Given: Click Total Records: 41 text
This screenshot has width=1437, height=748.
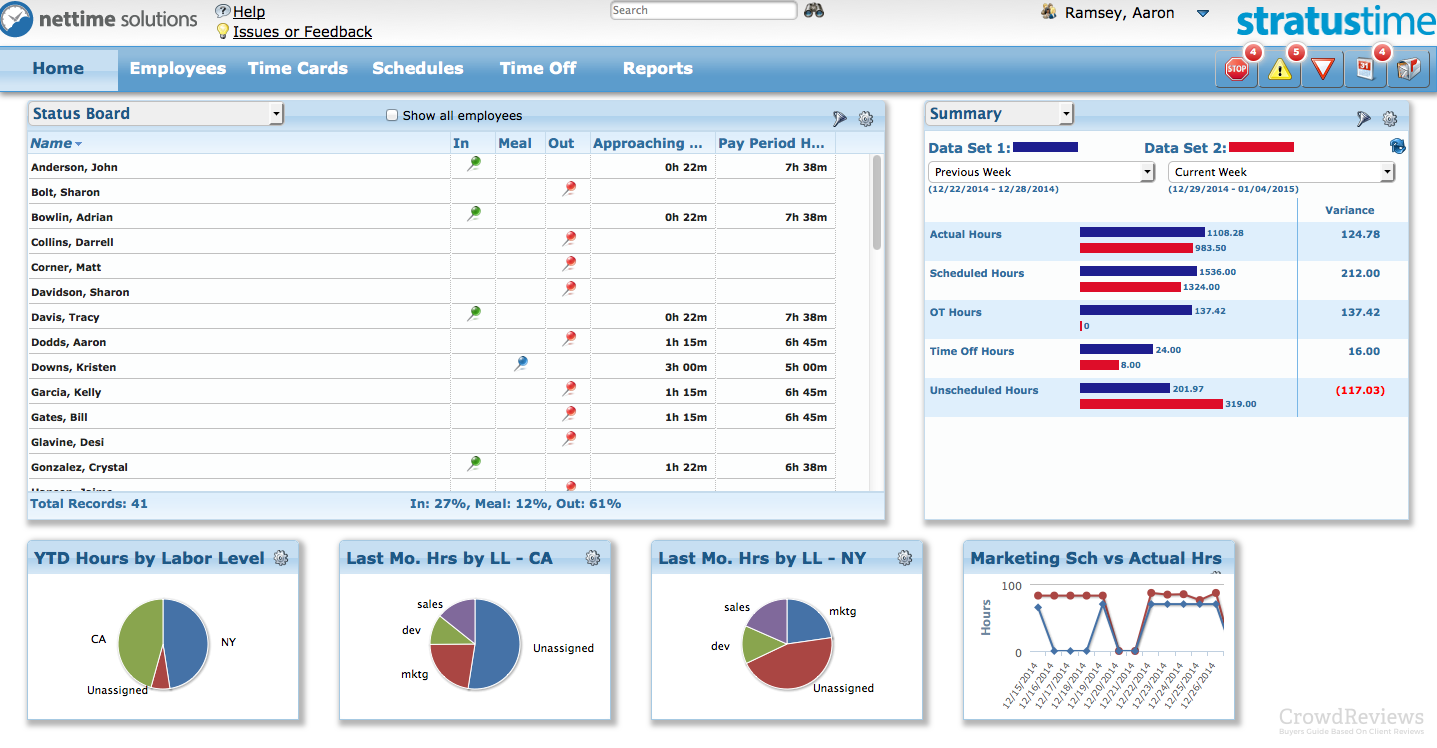Looking at the screenshot, I should [89, 503].
